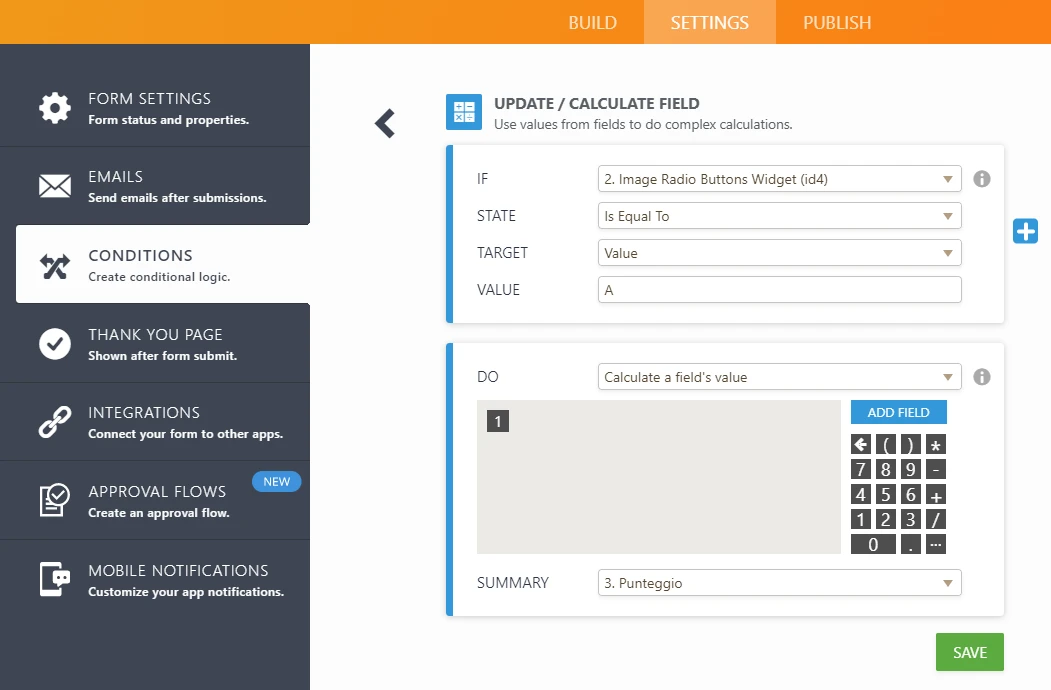Open the IF field dropdown
The width and height of the screenshot is (1051, 690).
779,179
